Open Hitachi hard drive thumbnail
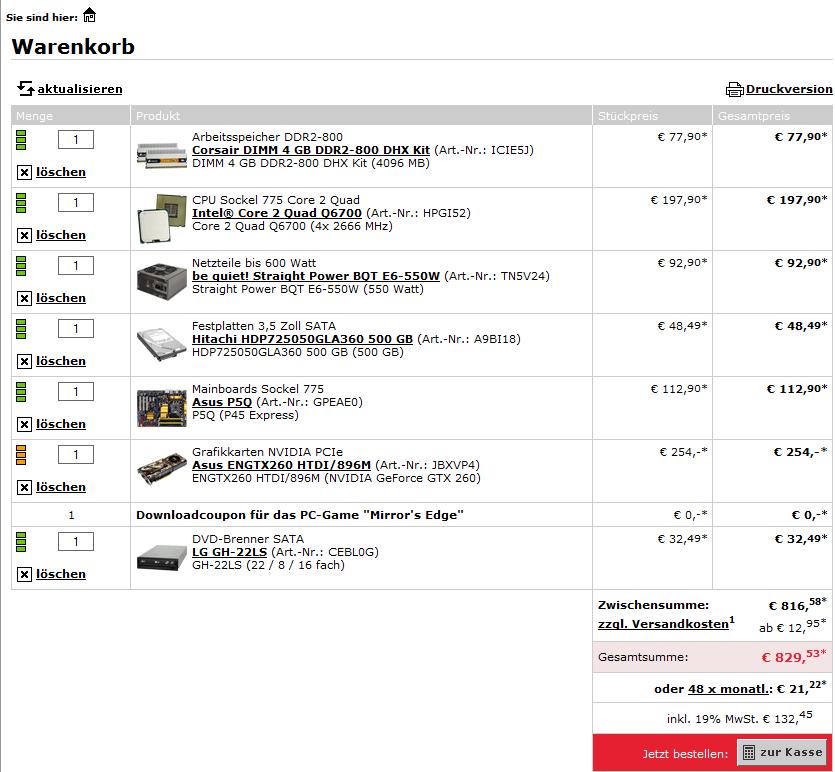The width and height of the screenshot is (835, 772). 161,344
